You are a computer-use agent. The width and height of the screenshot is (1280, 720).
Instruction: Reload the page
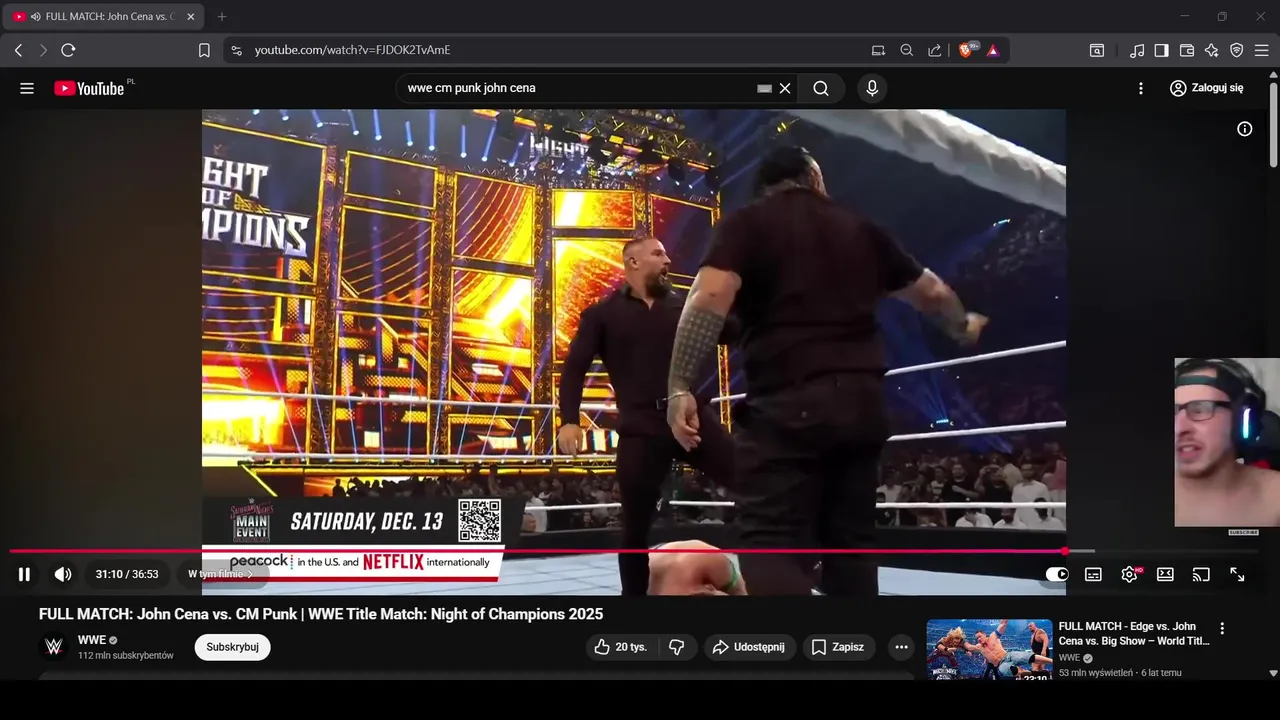(x=68, y=50)
